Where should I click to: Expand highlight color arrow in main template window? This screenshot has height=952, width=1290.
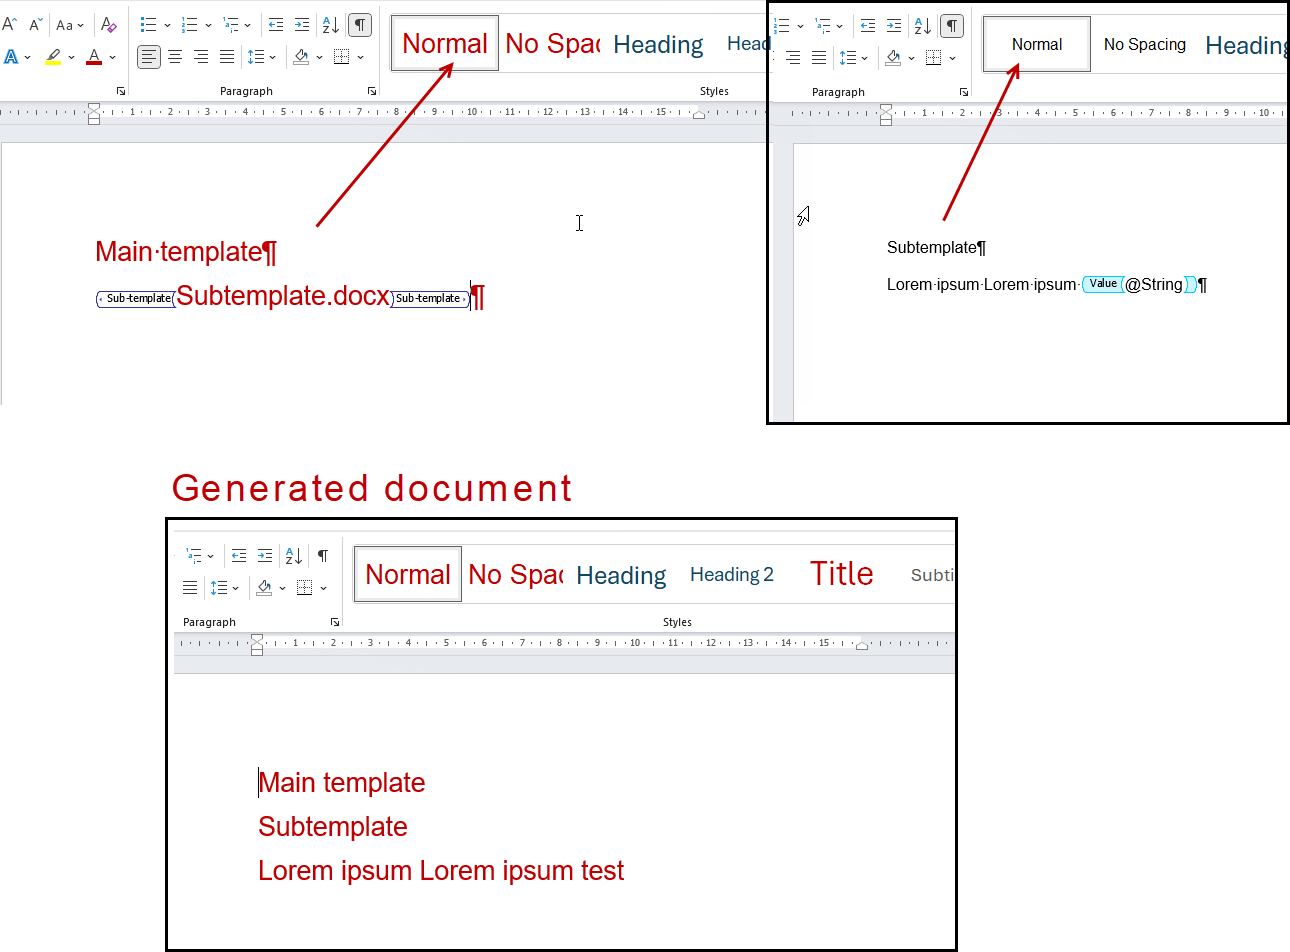point(72,57)
